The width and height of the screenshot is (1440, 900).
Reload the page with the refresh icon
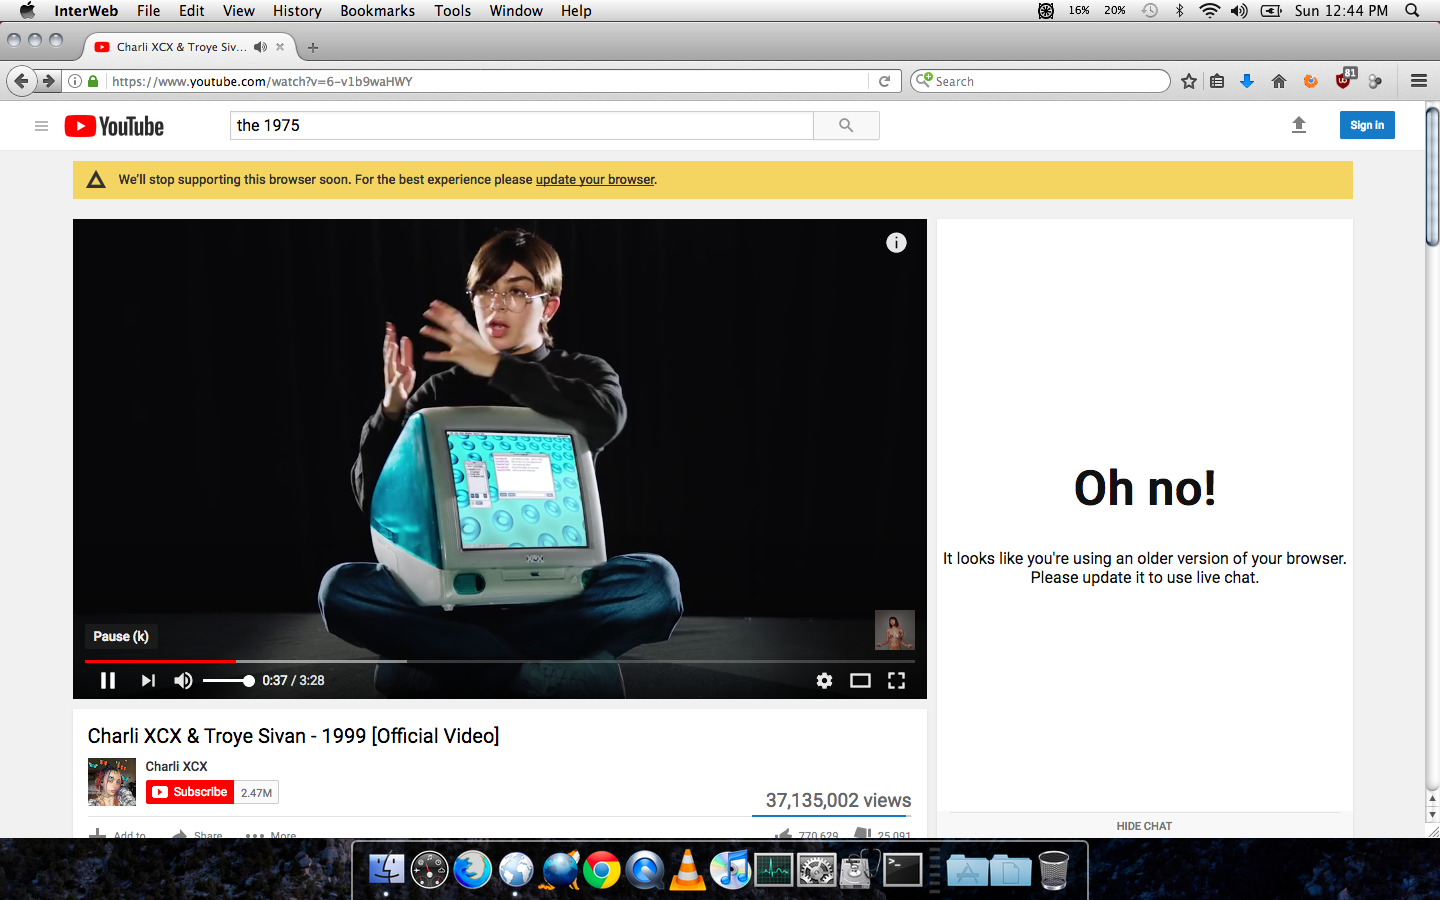click(884, 81)
